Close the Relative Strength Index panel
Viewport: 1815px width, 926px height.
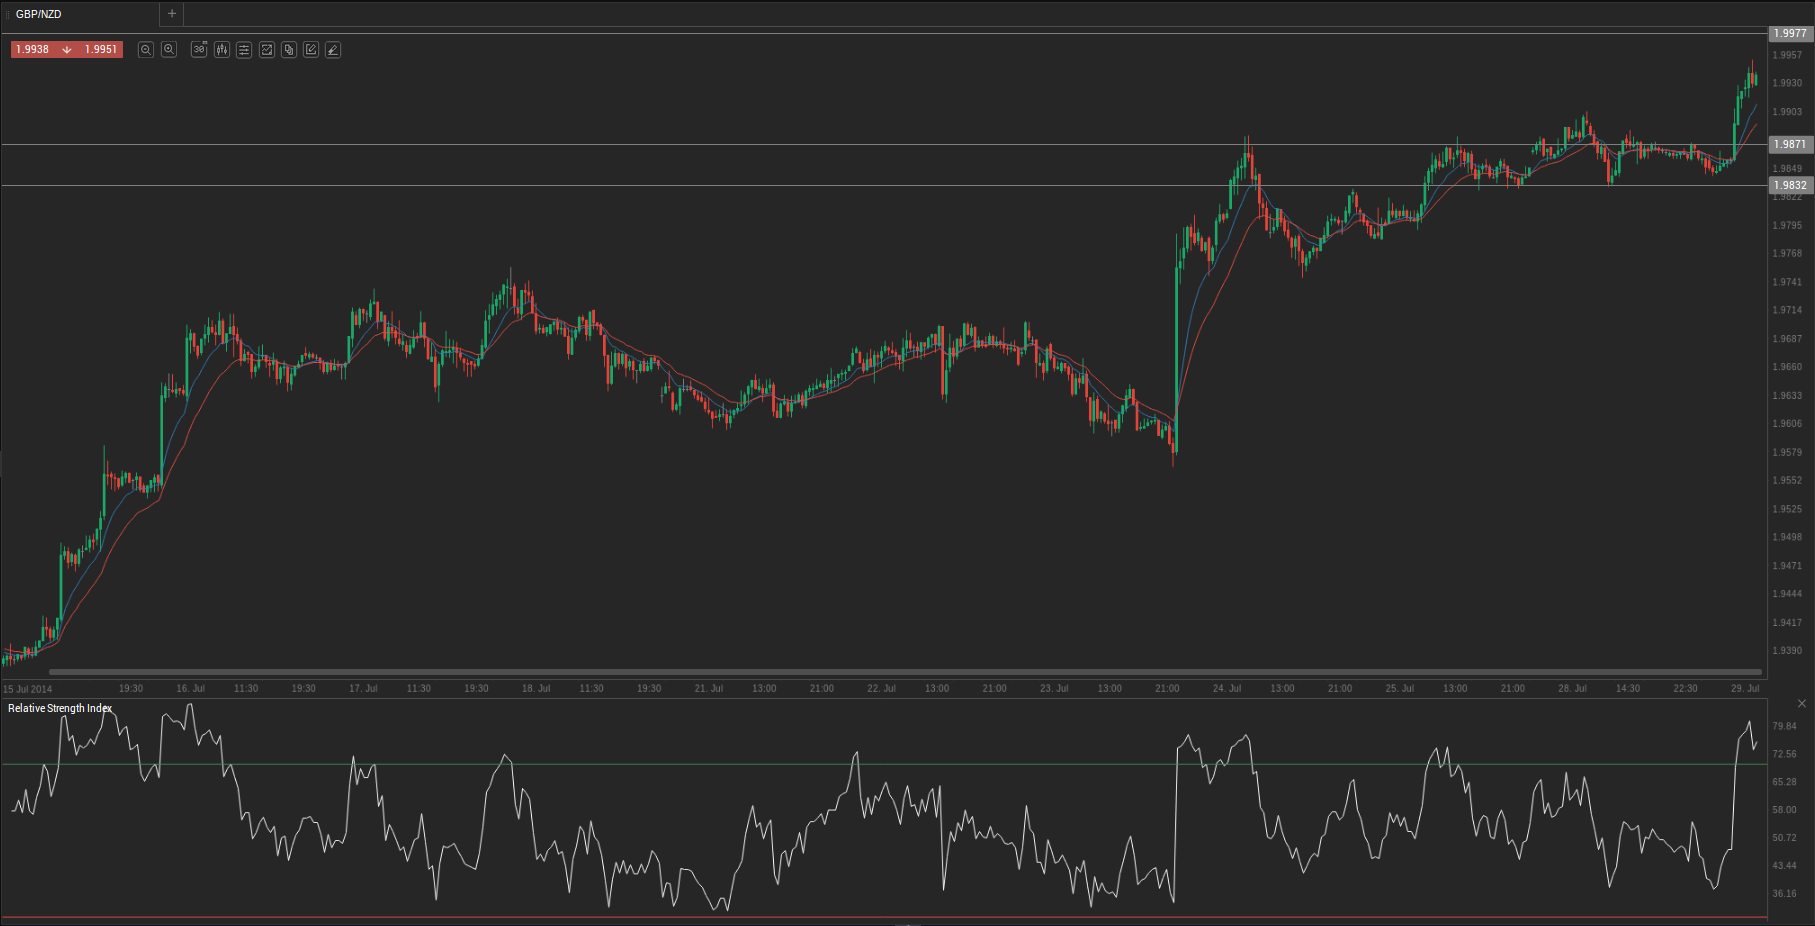(x=1802, y=704)
